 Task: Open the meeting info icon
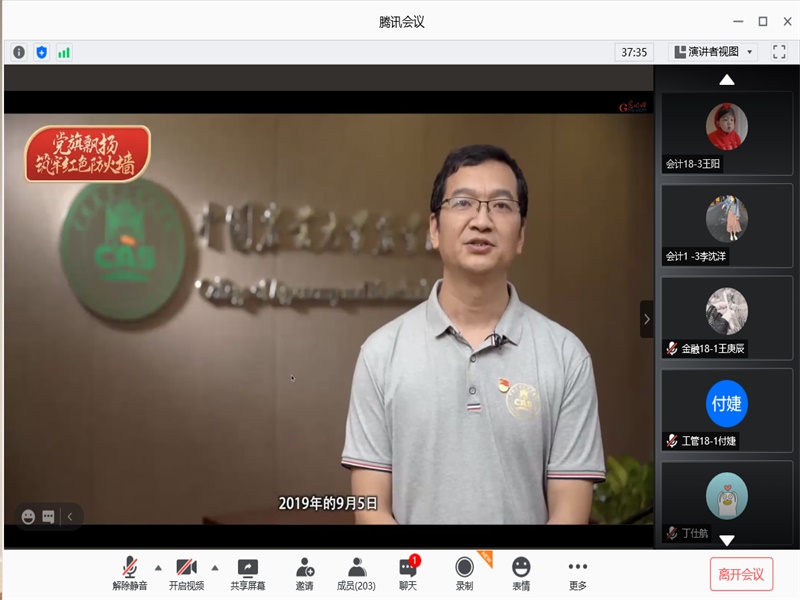click(x=19, y=52)
